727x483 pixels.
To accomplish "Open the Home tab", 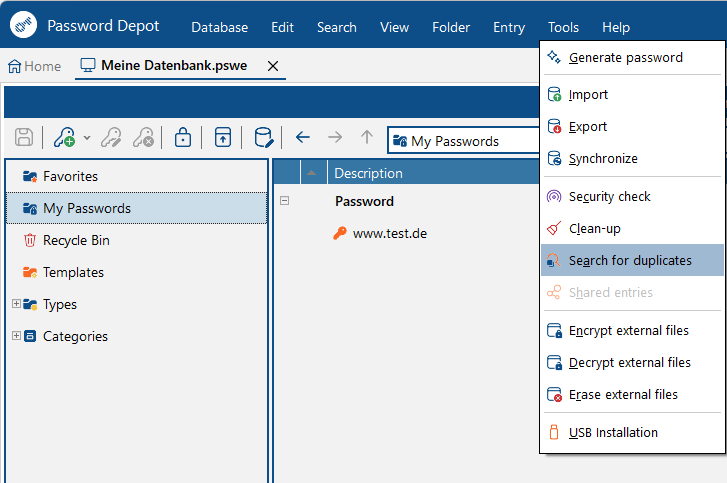I will (x=35, y=66).
